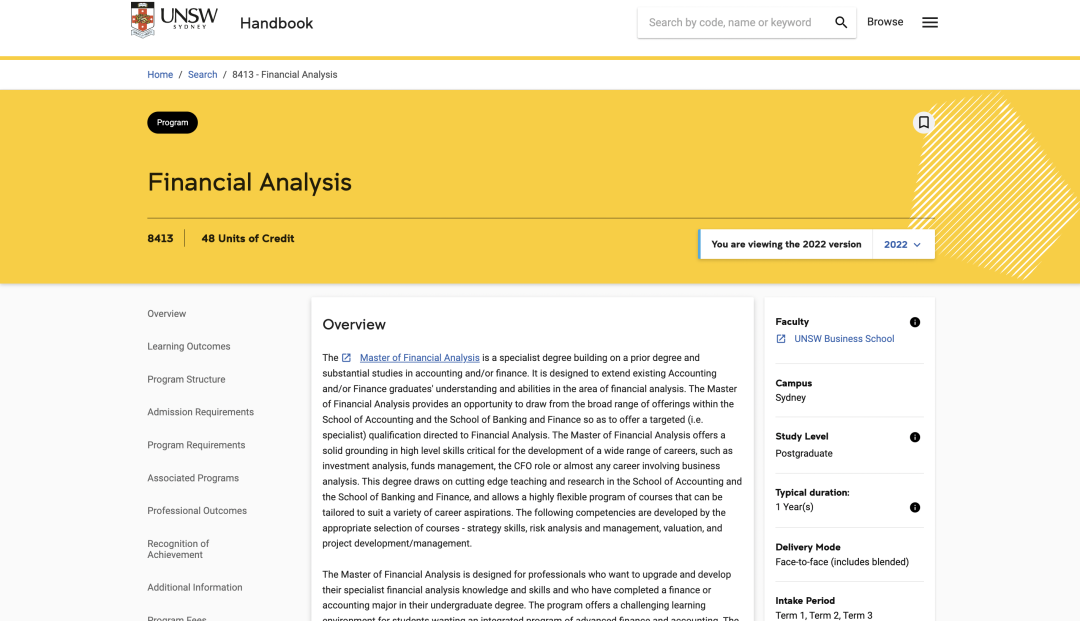The width and height of the screenshot is (1080, 621).
Task: Click the 48 Units of Credit text
Action: click(x=248, y=238)
